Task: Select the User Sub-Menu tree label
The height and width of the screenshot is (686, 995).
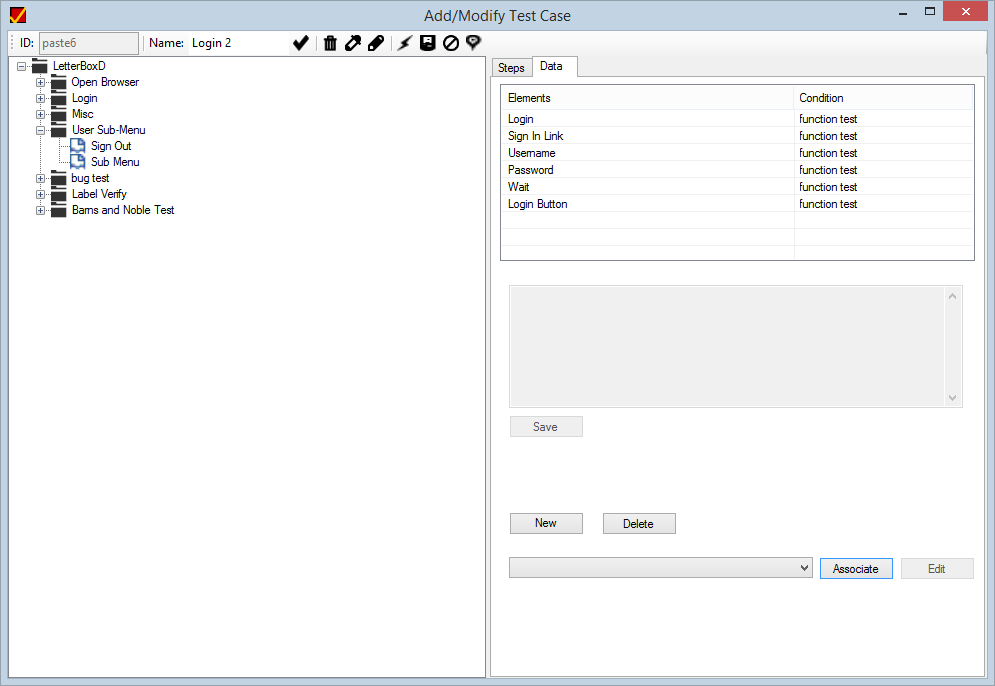Action: (109, 130)
